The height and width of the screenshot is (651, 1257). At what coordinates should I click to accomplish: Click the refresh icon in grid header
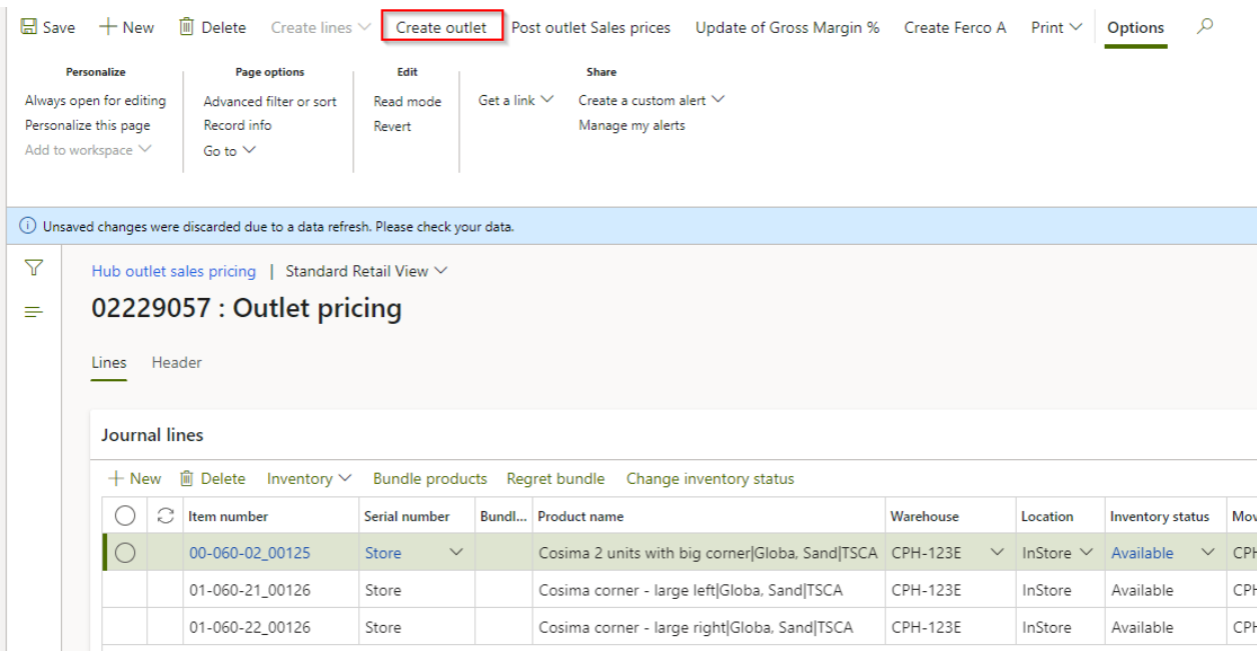tap(166, 516)
